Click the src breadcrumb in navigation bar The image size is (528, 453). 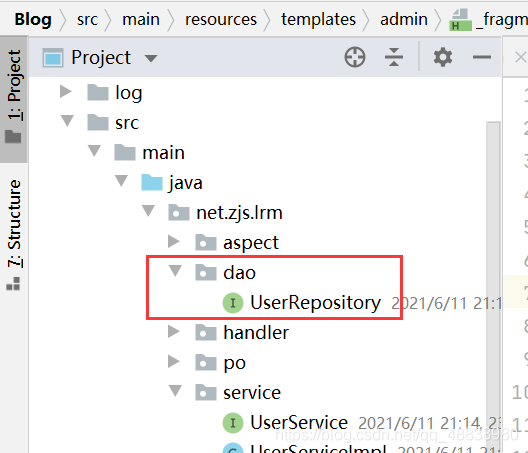87,19
